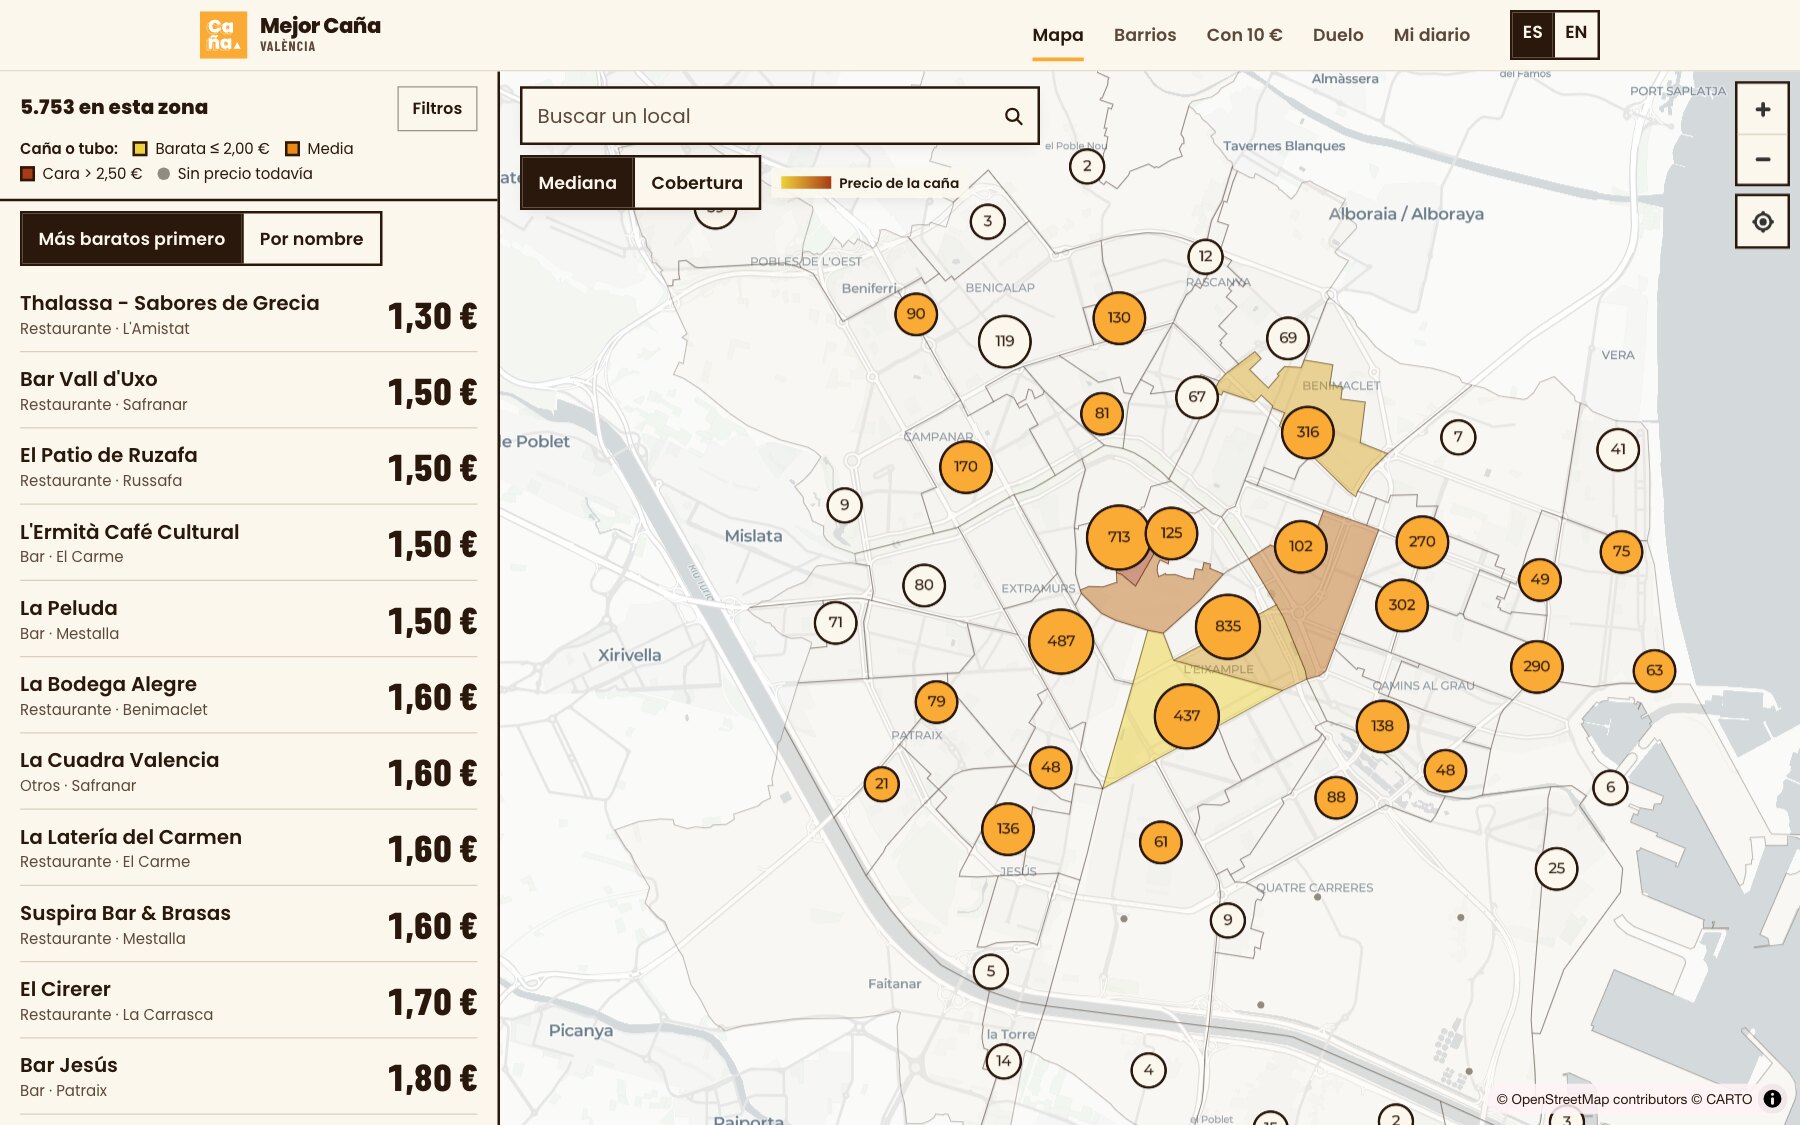This screenshot has width=1800, height=1125.
Task: Switch language to ES
Action: pos(1532,33)
